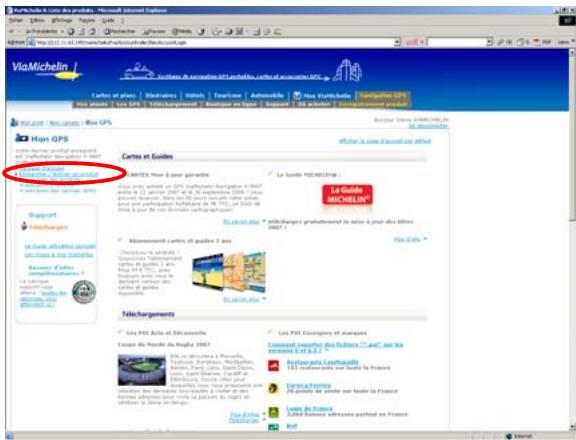This screenshot has height=440, width=576.
Task: Click the Télécharger link under rugby text
Action: (x=244, y=420)
